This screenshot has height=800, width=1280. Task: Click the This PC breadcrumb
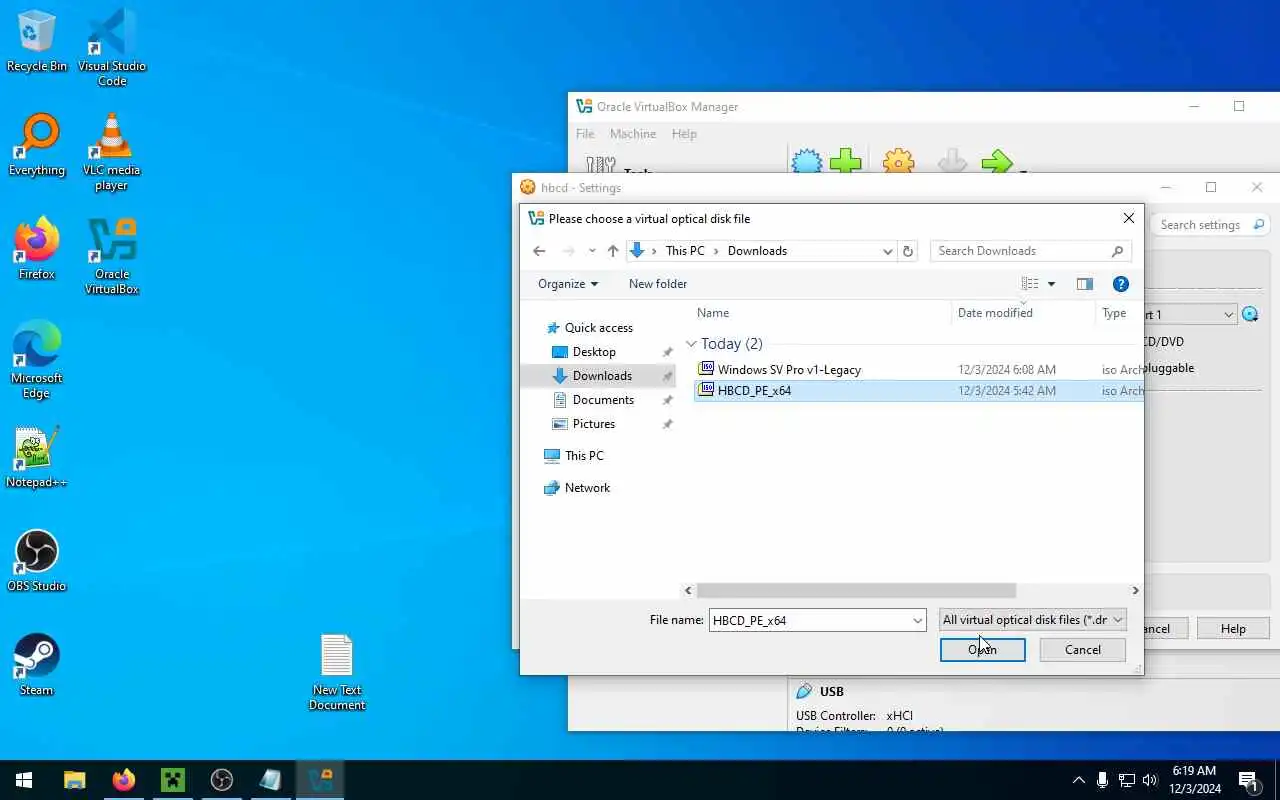pos(685,251)
